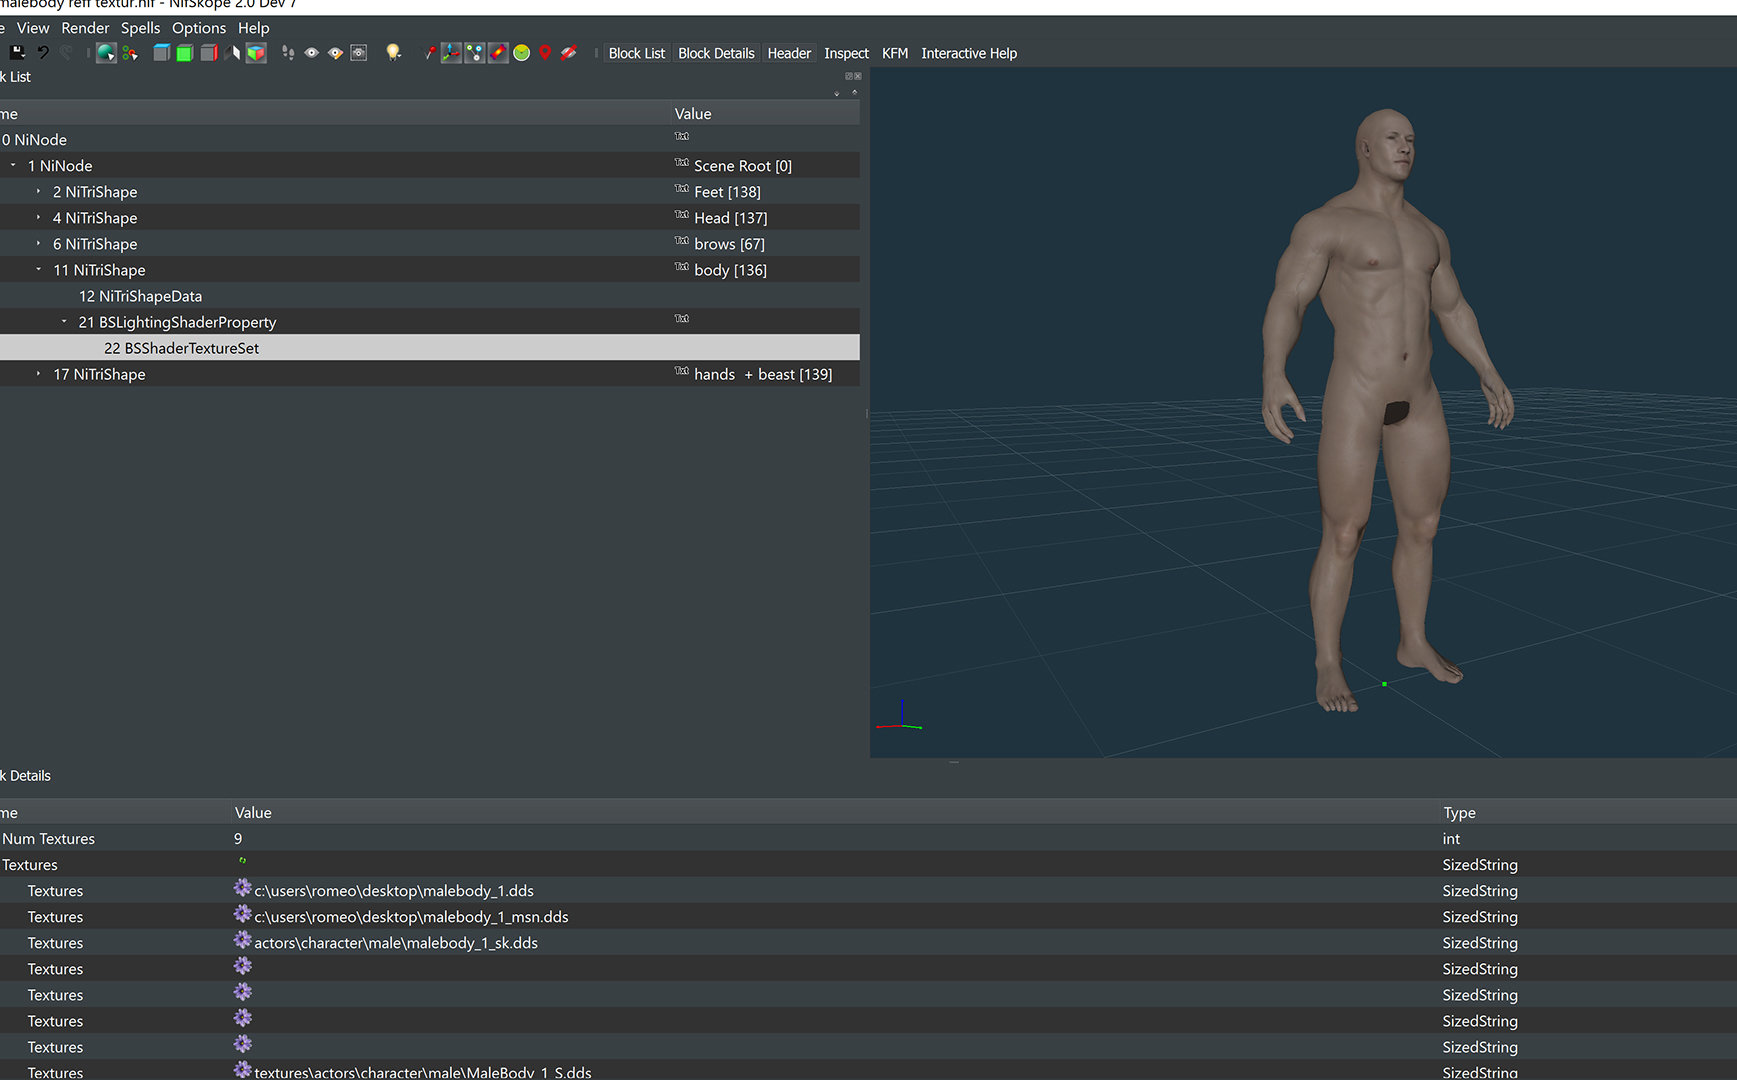
Task: Click the screenshot capture toolbar icon
Action: pyautogui.click(x=360, y=53)
